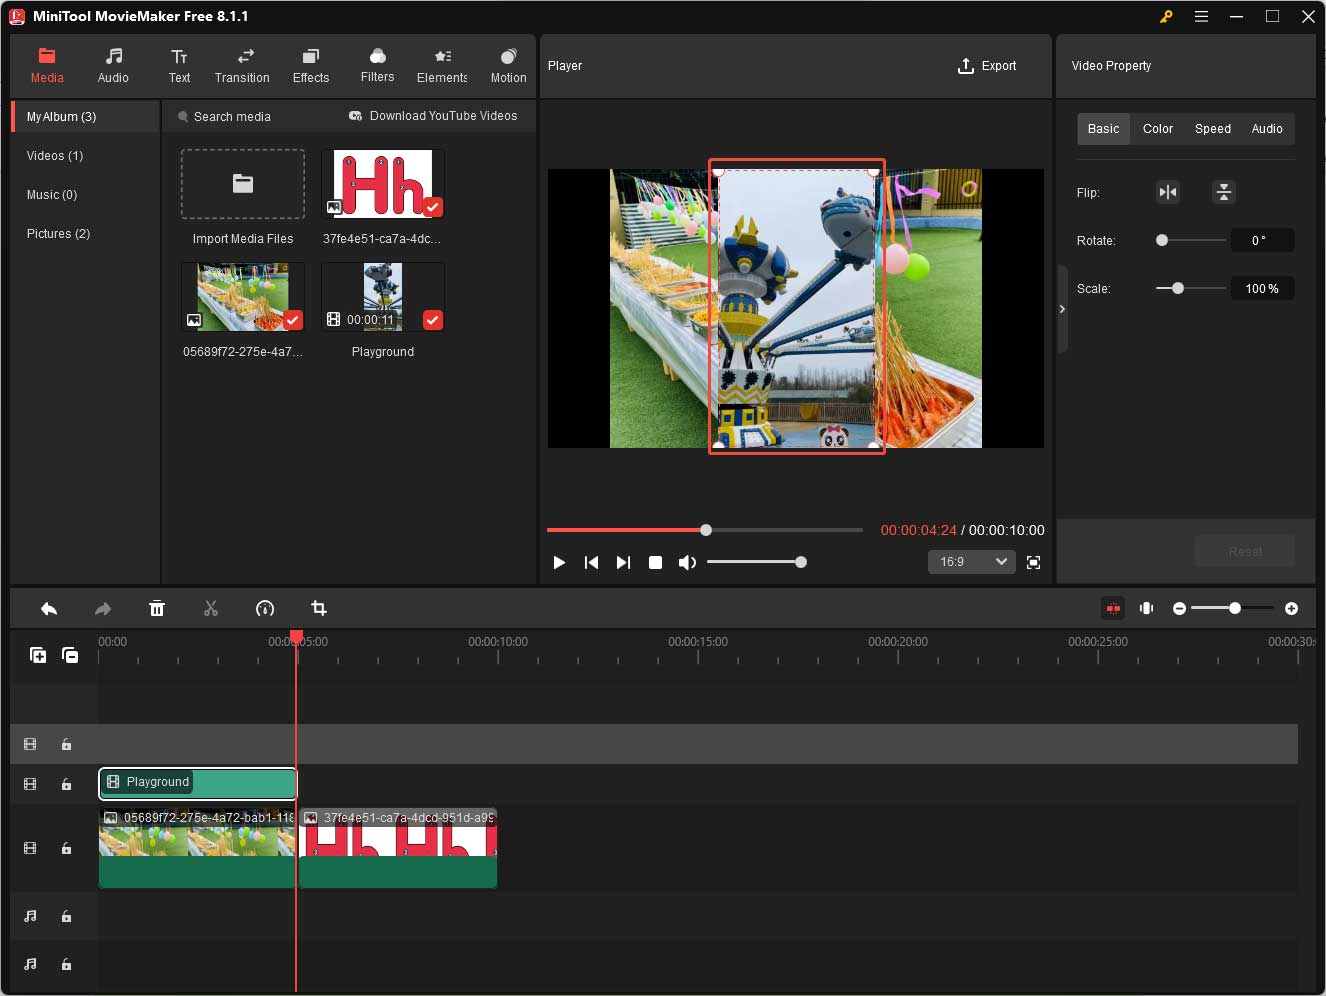
Task: Flip the clip horizontally
Action: click(1168, 192)
